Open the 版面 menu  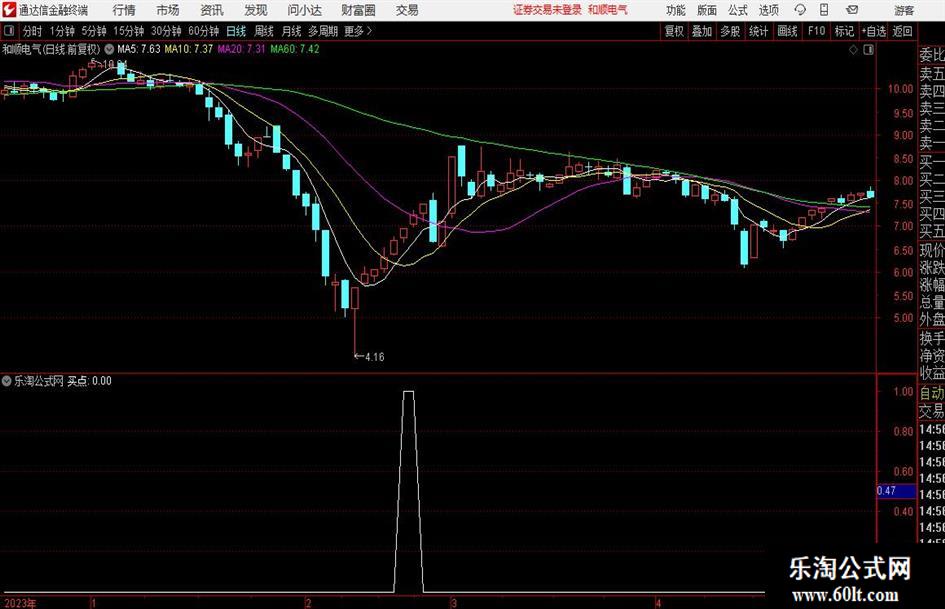click(706, 10)
